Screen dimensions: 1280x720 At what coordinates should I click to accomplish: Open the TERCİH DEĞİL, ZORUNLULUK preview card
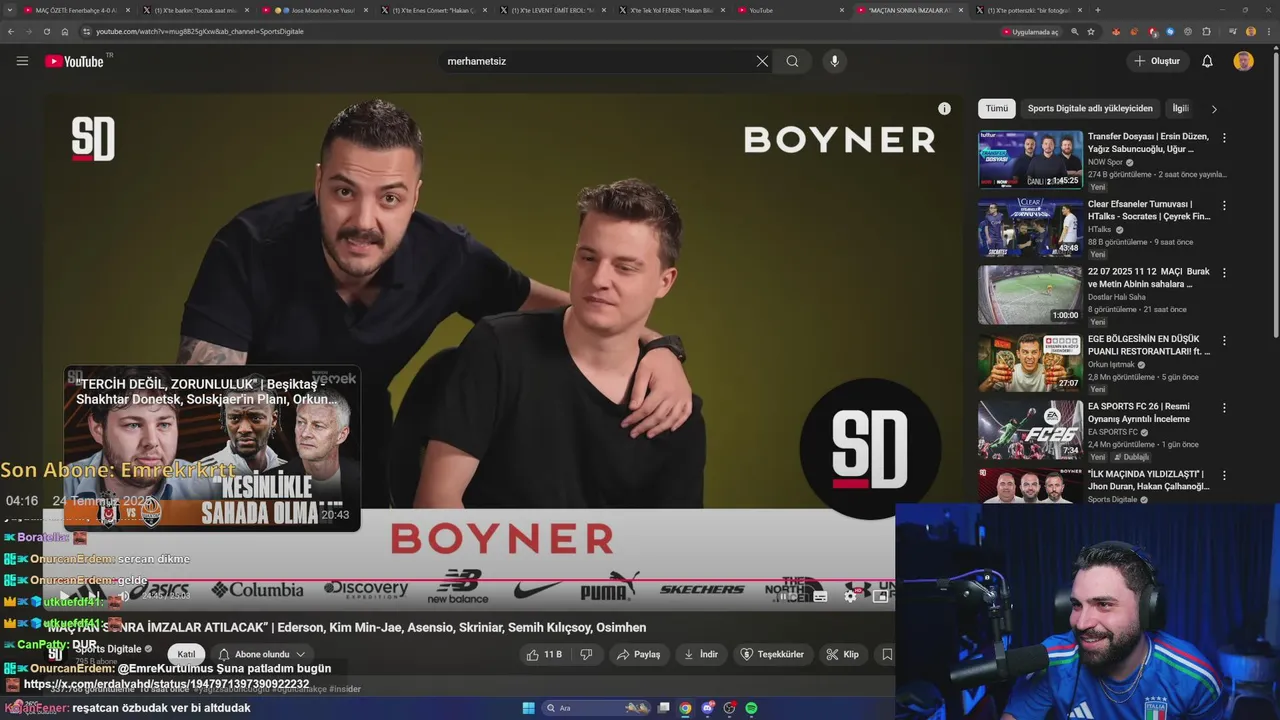(x=212, y=448)
